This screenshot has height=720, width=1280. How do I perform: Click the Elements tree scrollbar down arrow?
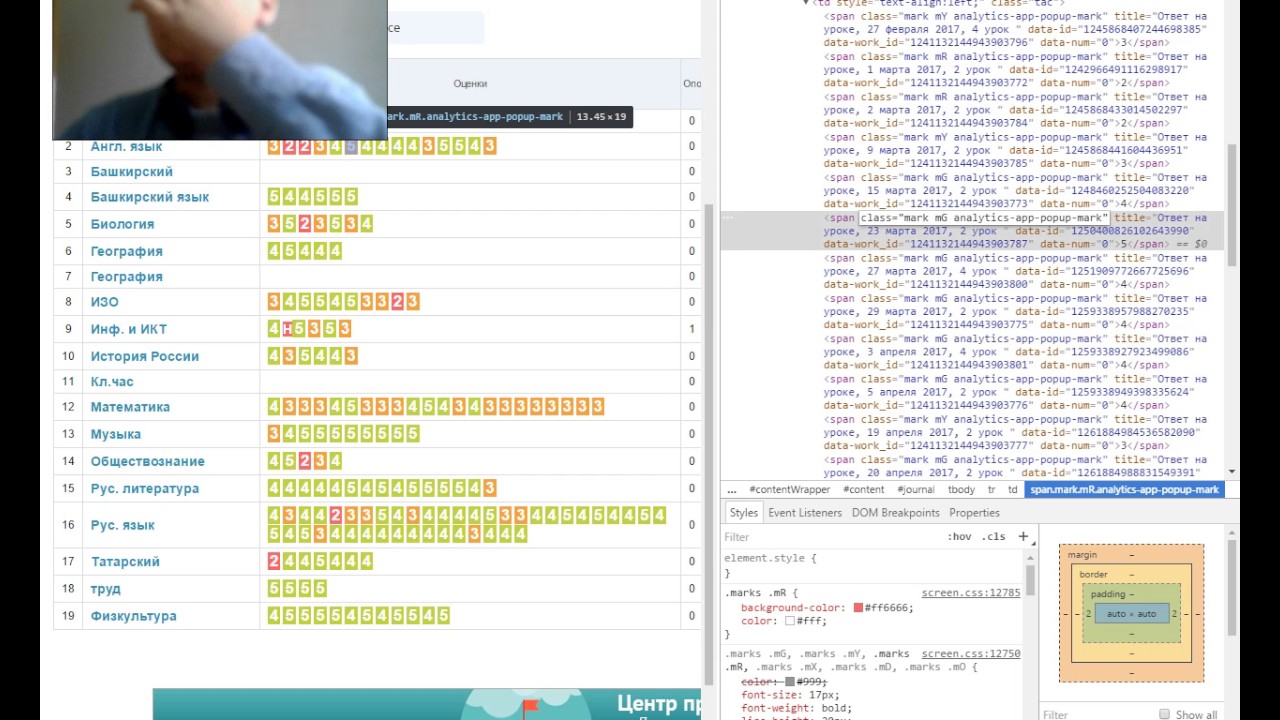click(1232, 471)
